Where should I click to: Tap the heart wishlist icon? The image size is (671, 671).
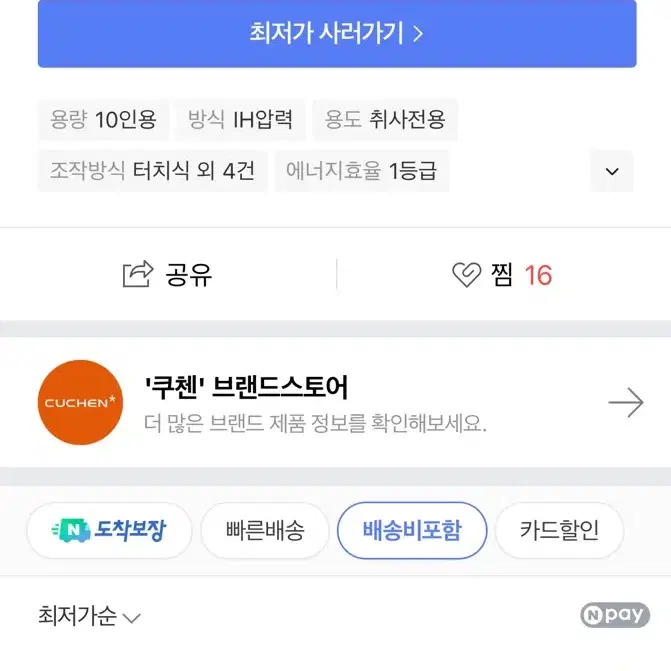[x=466, y=274]
